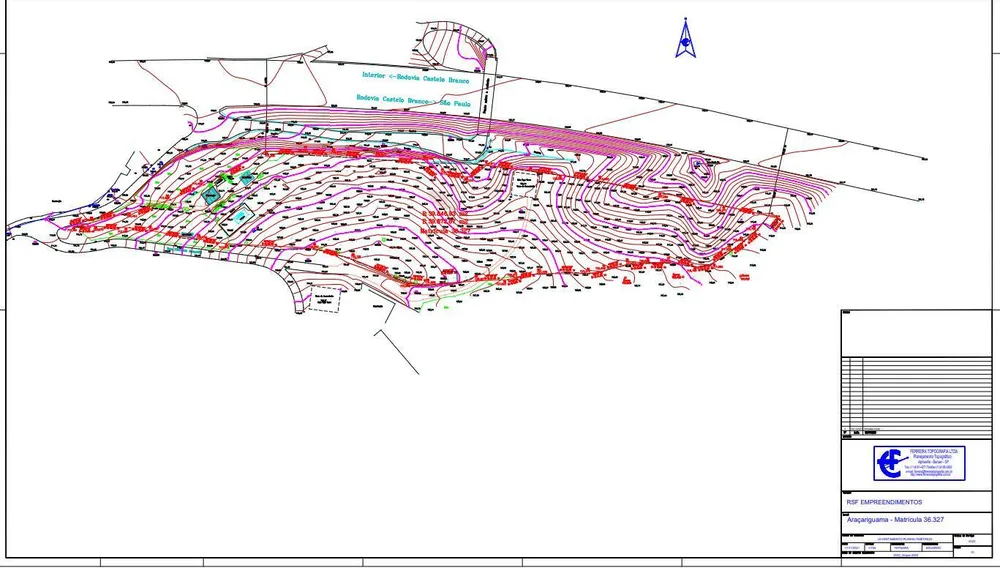Click the red coordinates text block mid-map

(x=445, y=221)
